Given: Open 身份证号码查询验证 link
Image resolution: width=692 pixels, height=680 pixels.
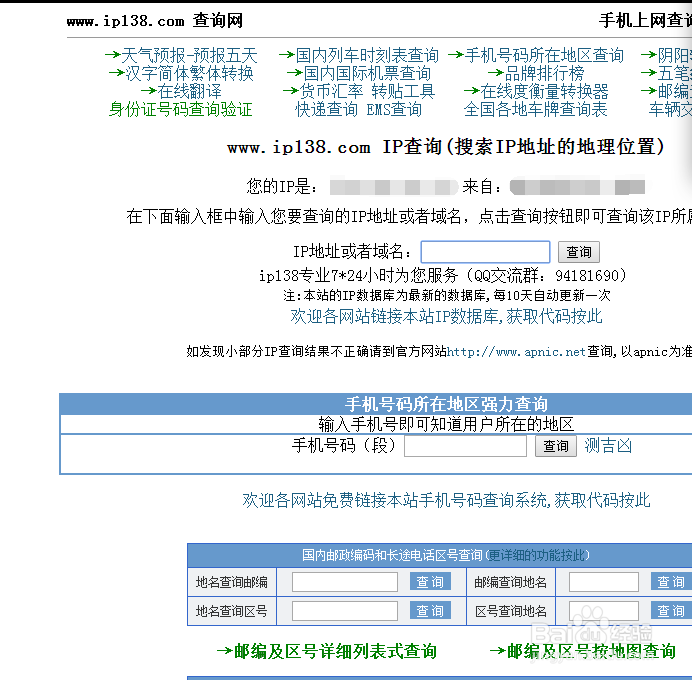Looking at the screenshot, I should 181,109.
